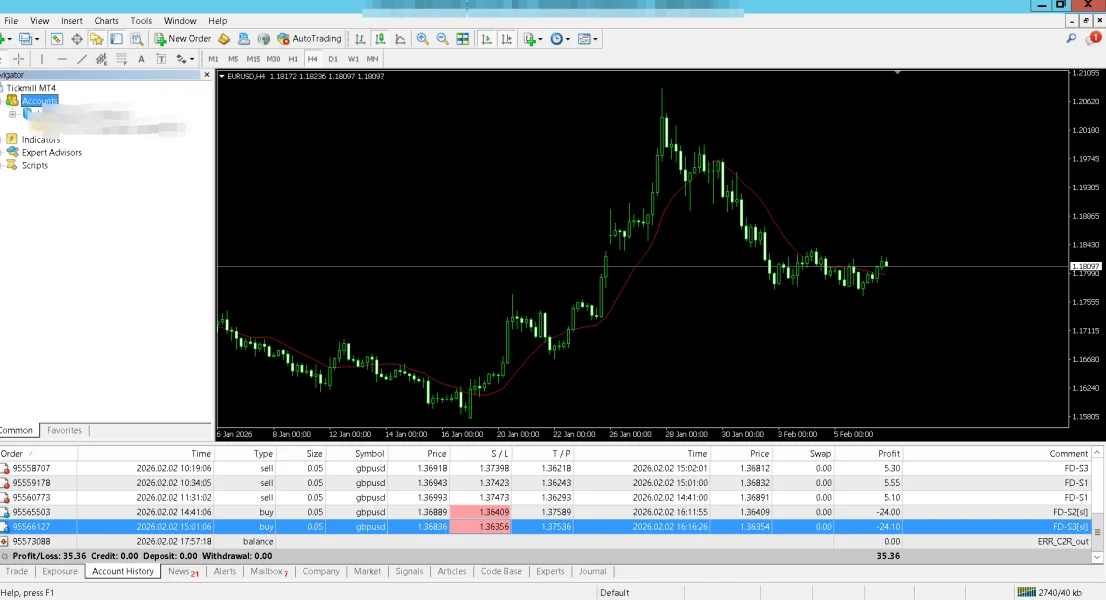The height and width of the screenshot is (600, 1106).
Task: Switch chart timeframe to D1
Action: [x=333, y=59]
